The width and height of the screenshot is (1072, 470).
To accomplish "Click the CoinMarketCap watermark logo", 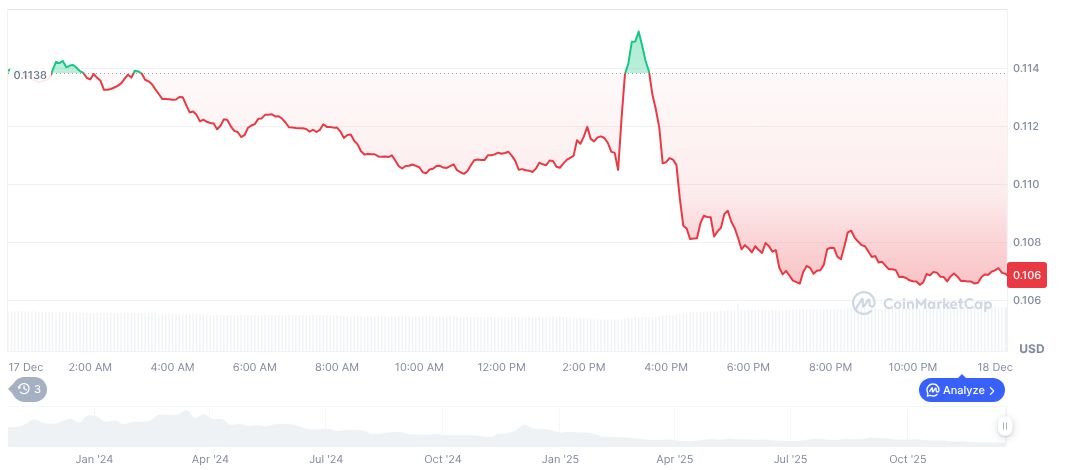I will pyautogui.click(x=922, y=303).
